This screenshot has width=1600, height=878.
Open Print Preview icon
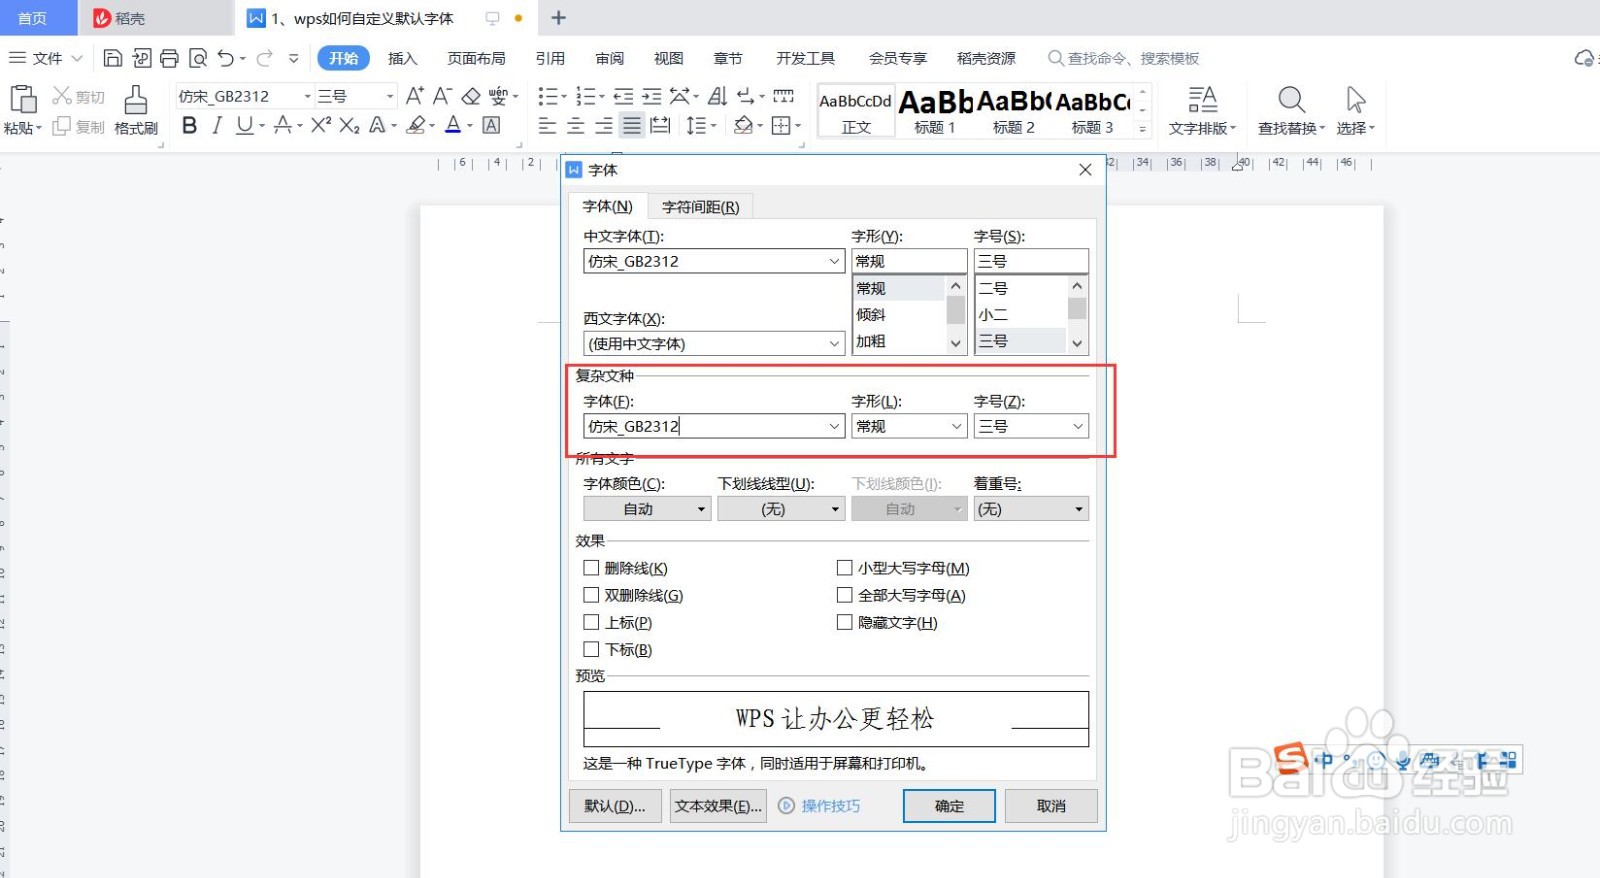[198, 58]
